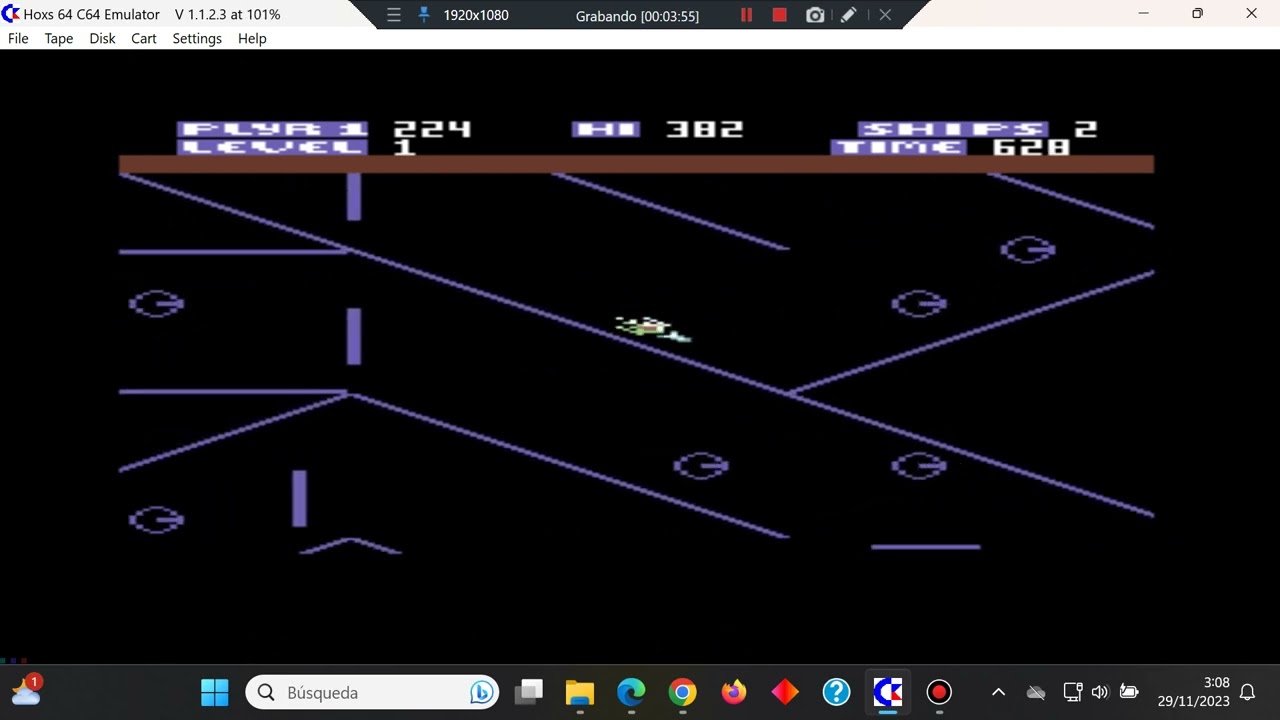Open the screen recorder app on the taskbar
Image resolution: width=1280 pixels, height=720 pixels.
click(x=939, y=692)
